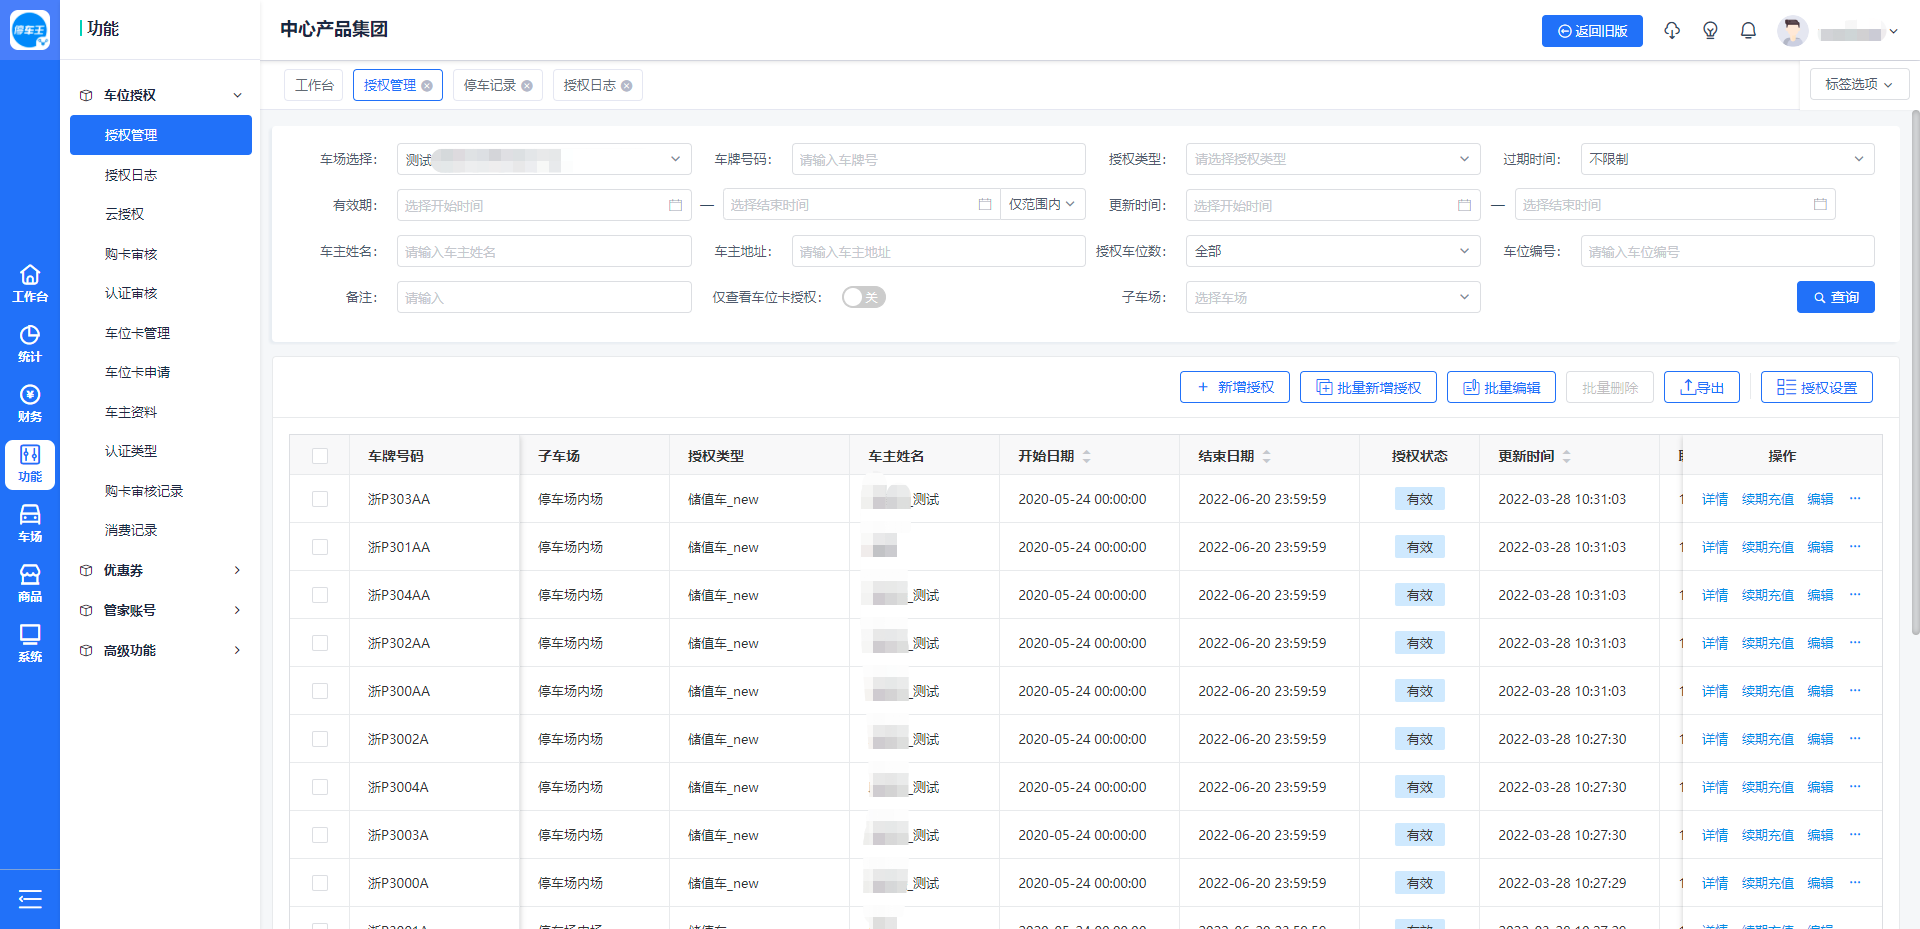Open the 统计 statistics sidebar icon
The image size is (1920, 929).
pyautogui.click(x=30, y=343)
